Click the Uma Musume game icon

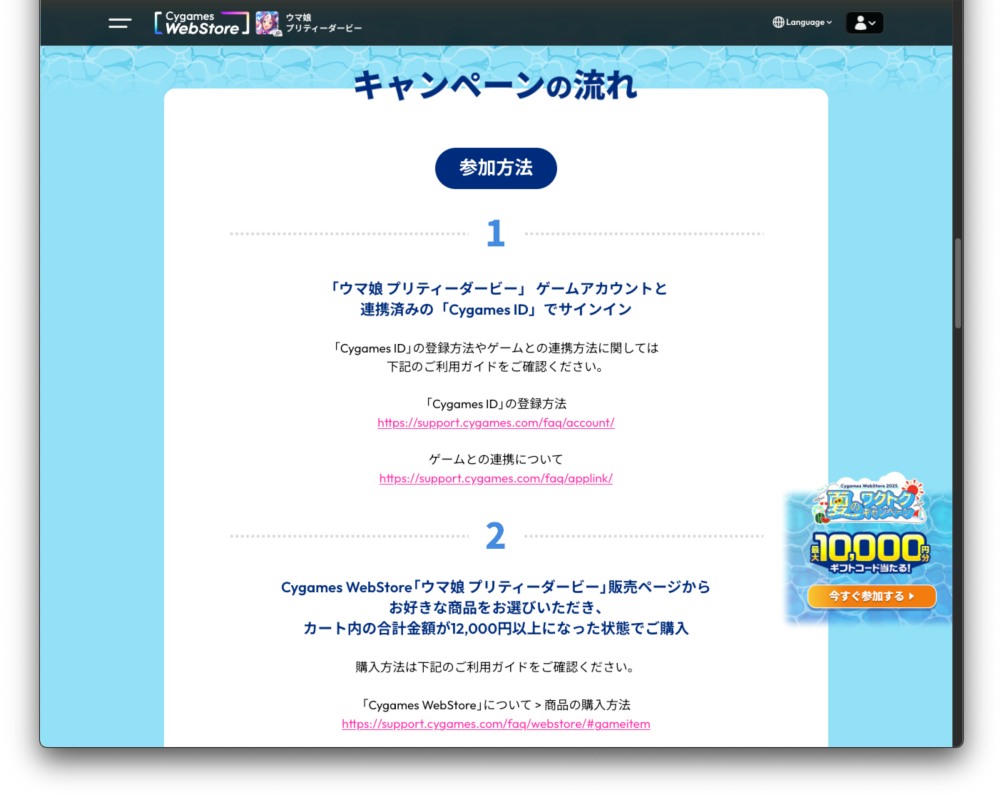point(267,23)
